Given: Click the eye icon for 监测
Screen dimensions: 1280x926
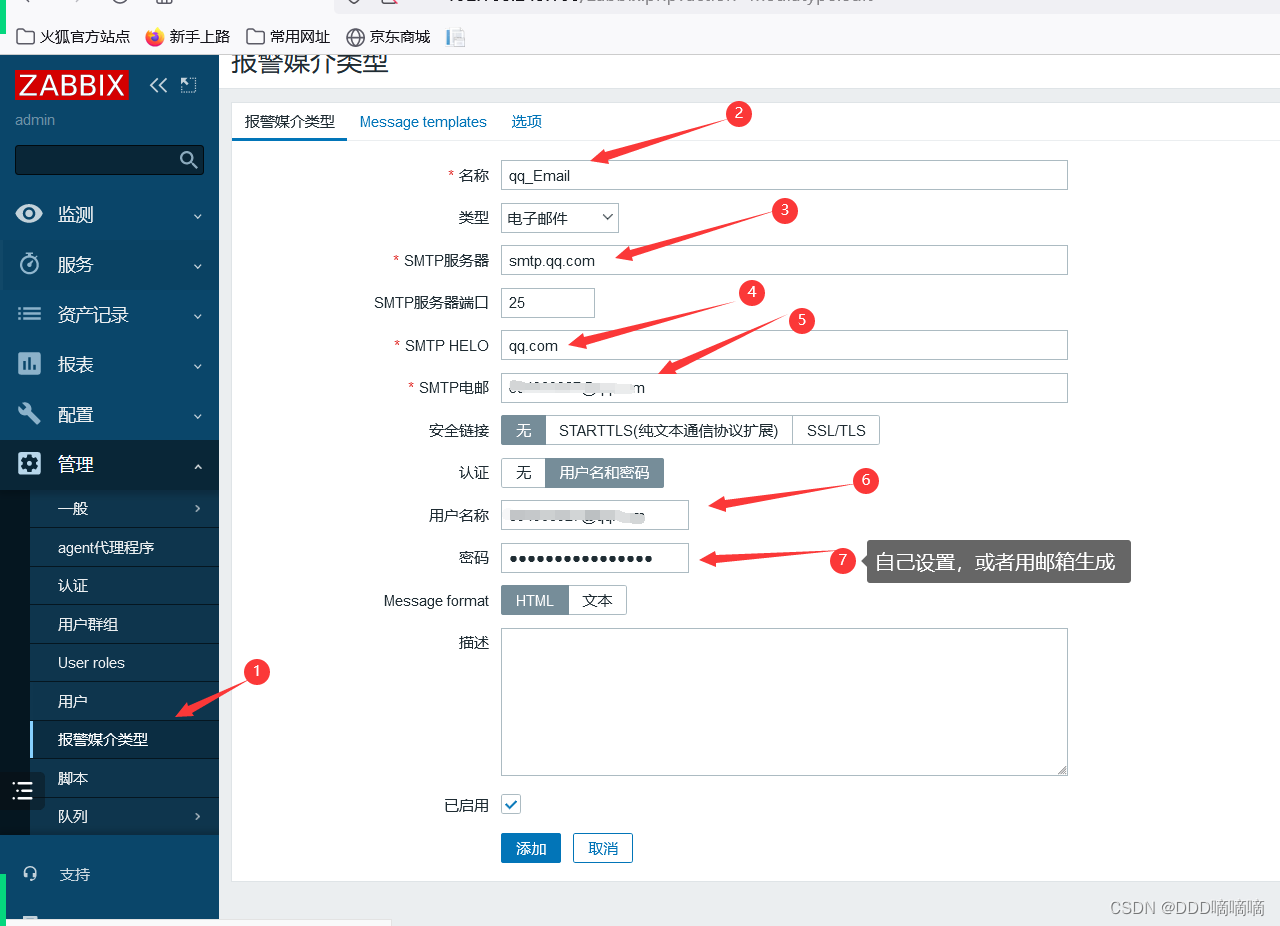Looking at the screenshot, I should point(30,214).
